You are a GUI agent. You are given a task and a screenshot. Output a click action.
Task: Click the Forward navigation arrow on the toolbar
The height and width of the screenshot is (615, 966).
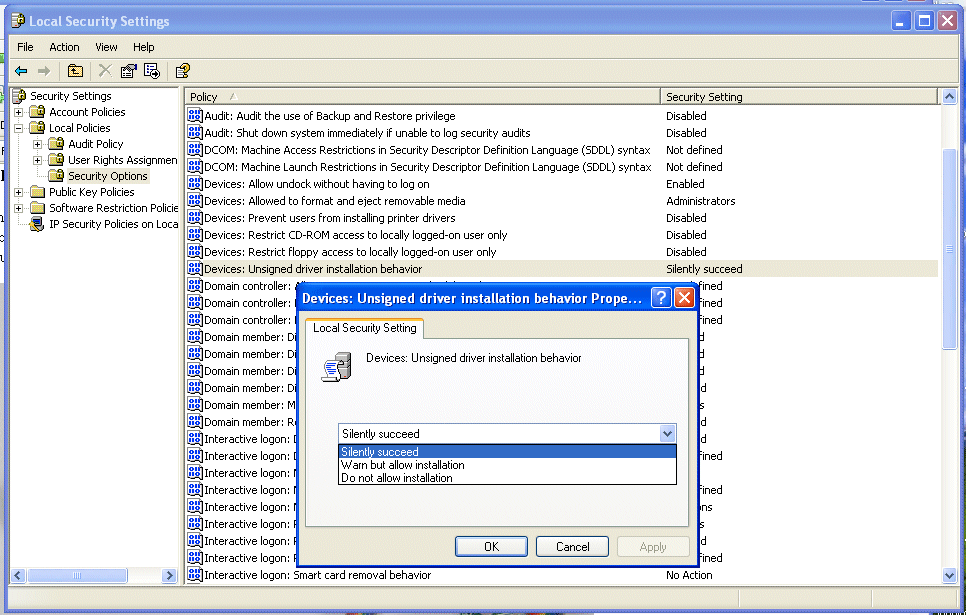(x=44, y=70)
